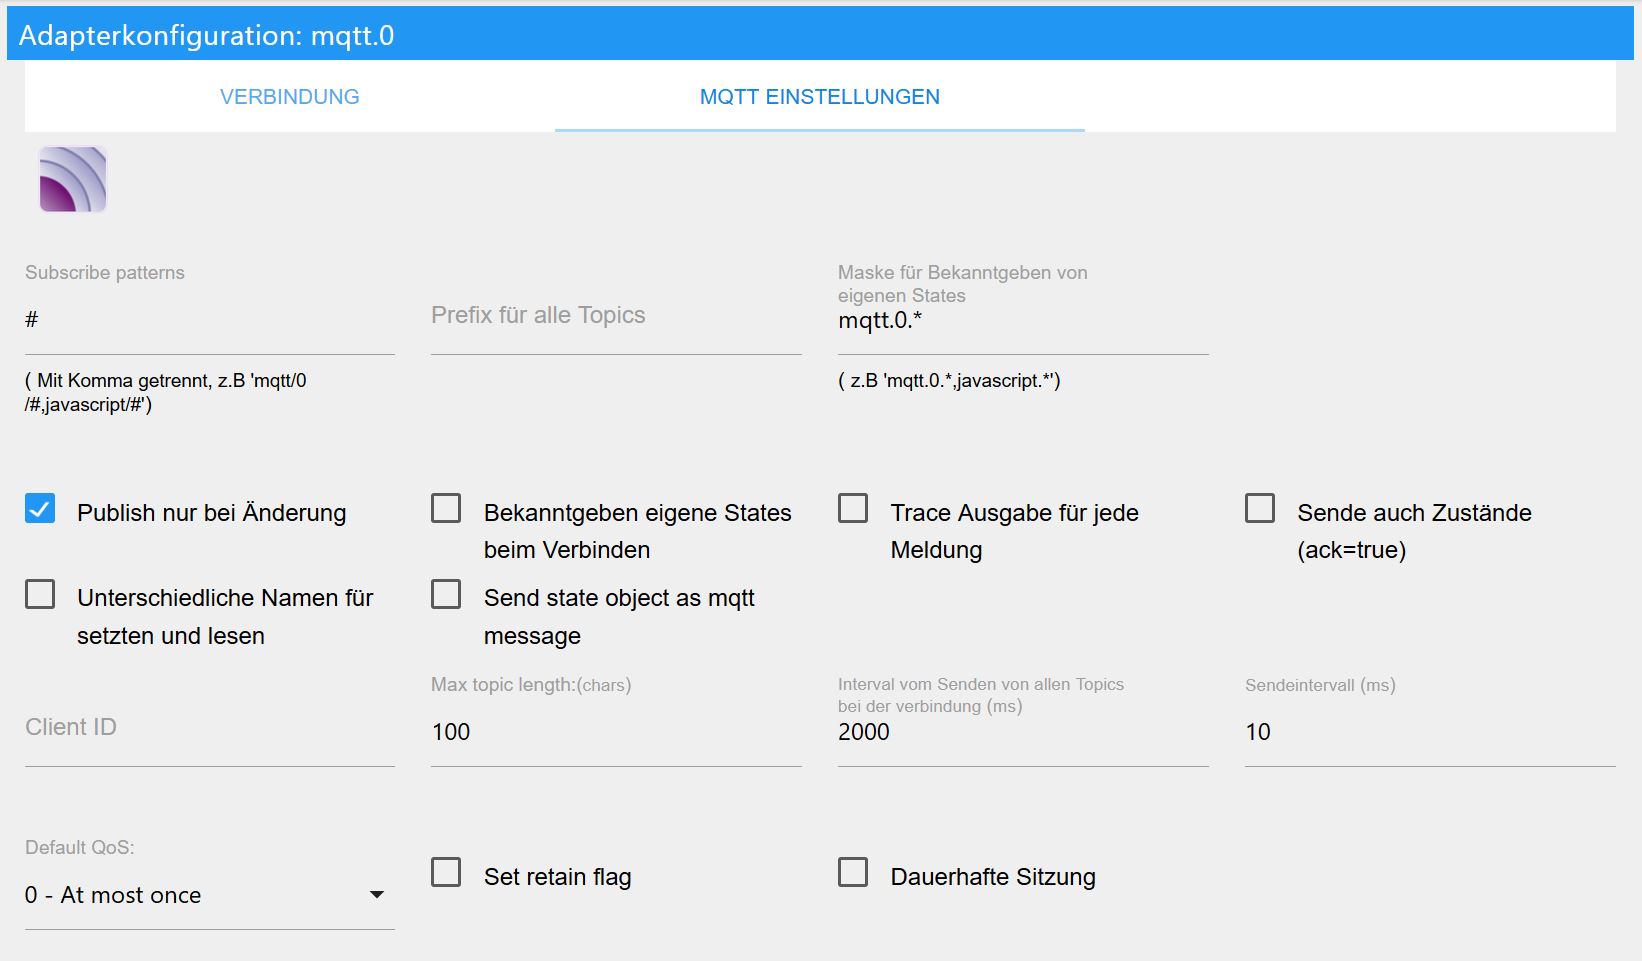The width and height of the screenshot is (1642, 961).
Task: Click the Sendeintervall (ms) field
Action: (x=1429, y=732)
